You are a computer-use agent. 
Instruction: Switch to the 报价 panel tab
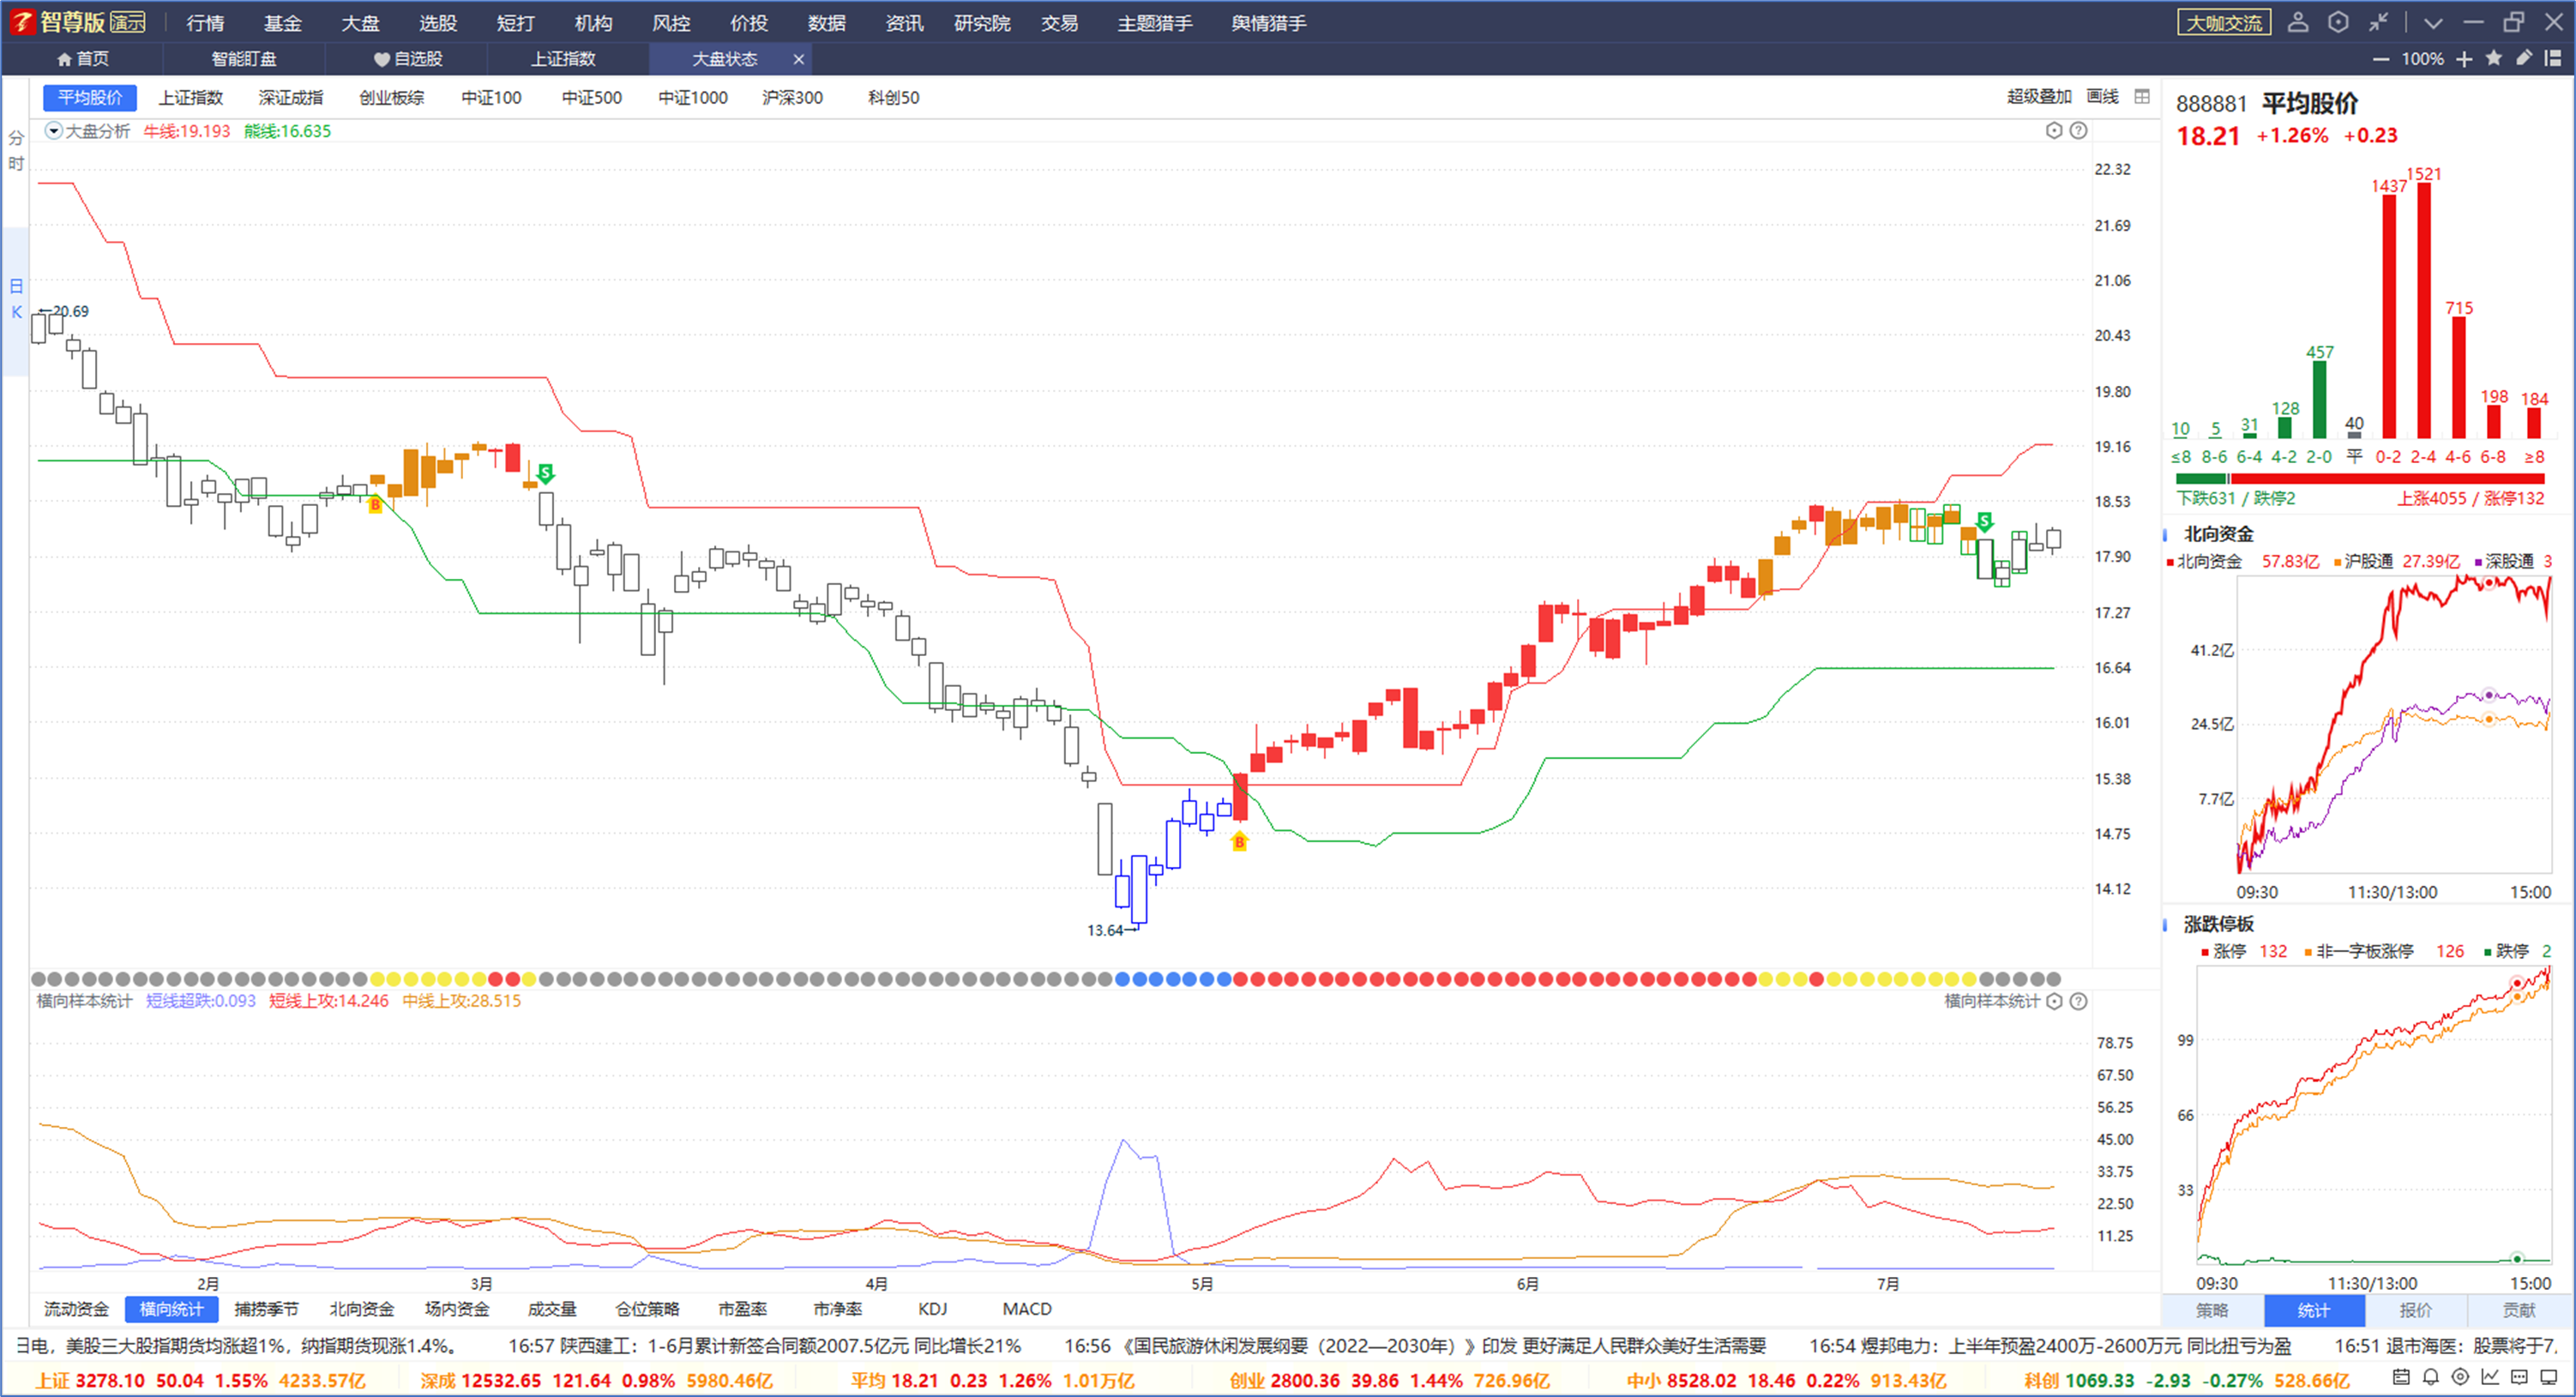(x=2416, y=1310)
